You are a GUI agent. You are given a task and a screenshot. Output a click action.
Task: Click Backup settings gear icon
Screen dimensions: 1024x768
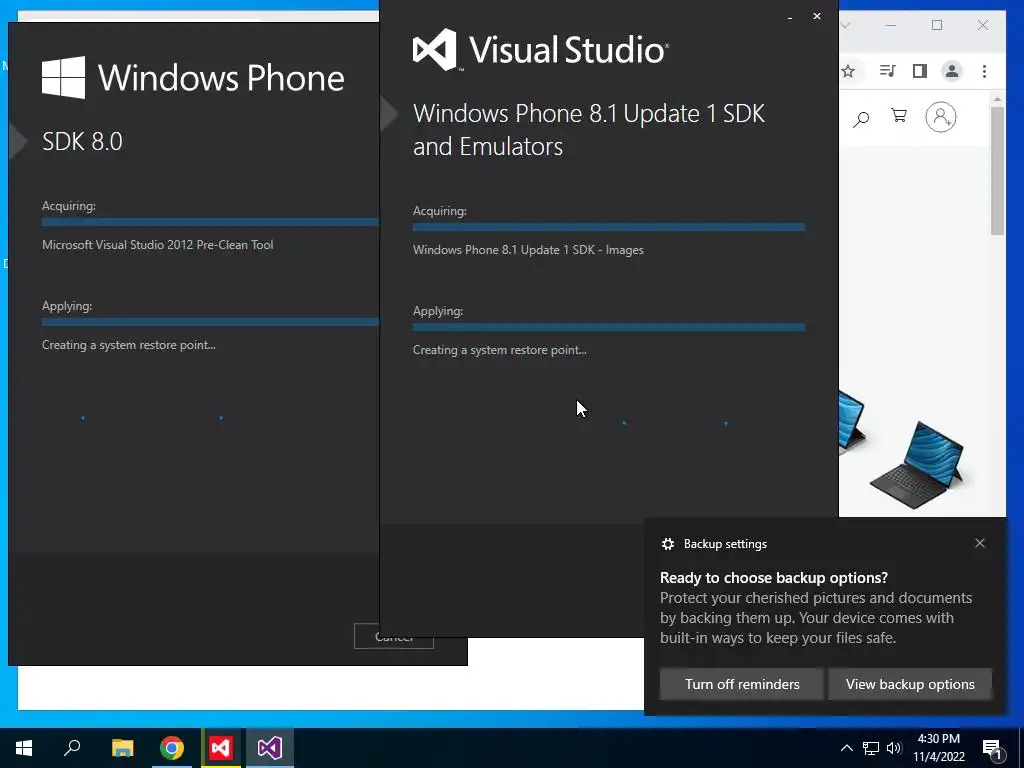(667, 544)
